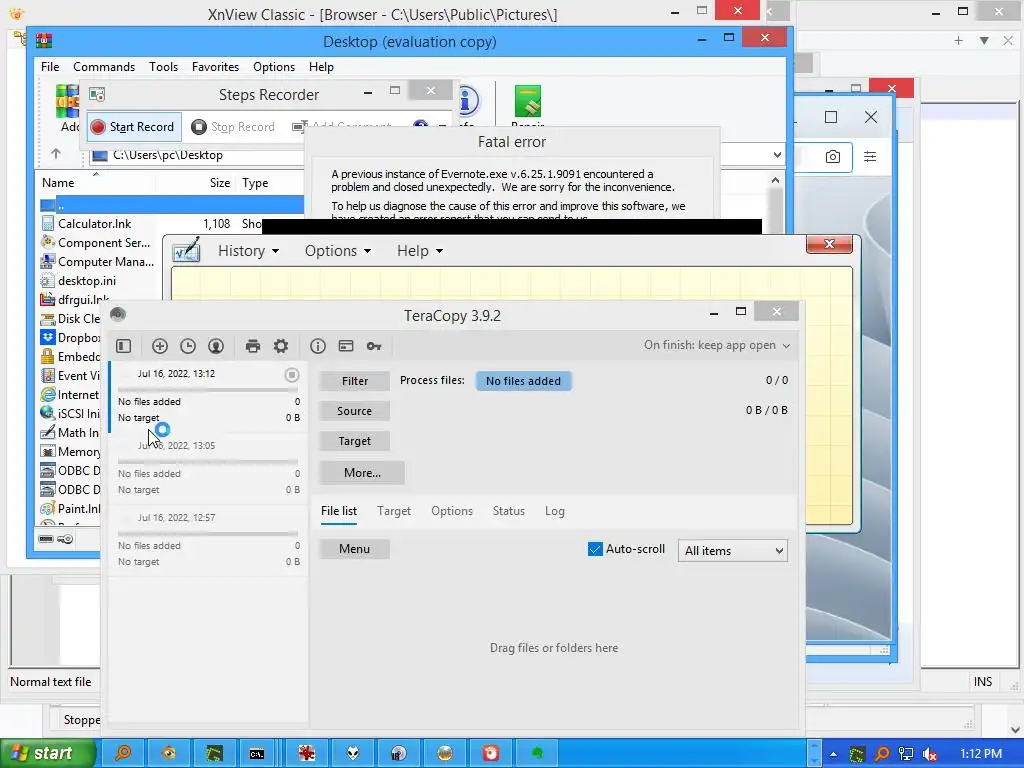Click the taskbar clock showing 1:12 PM
This screenshot has height=768, width=1024.
[981, 754]
